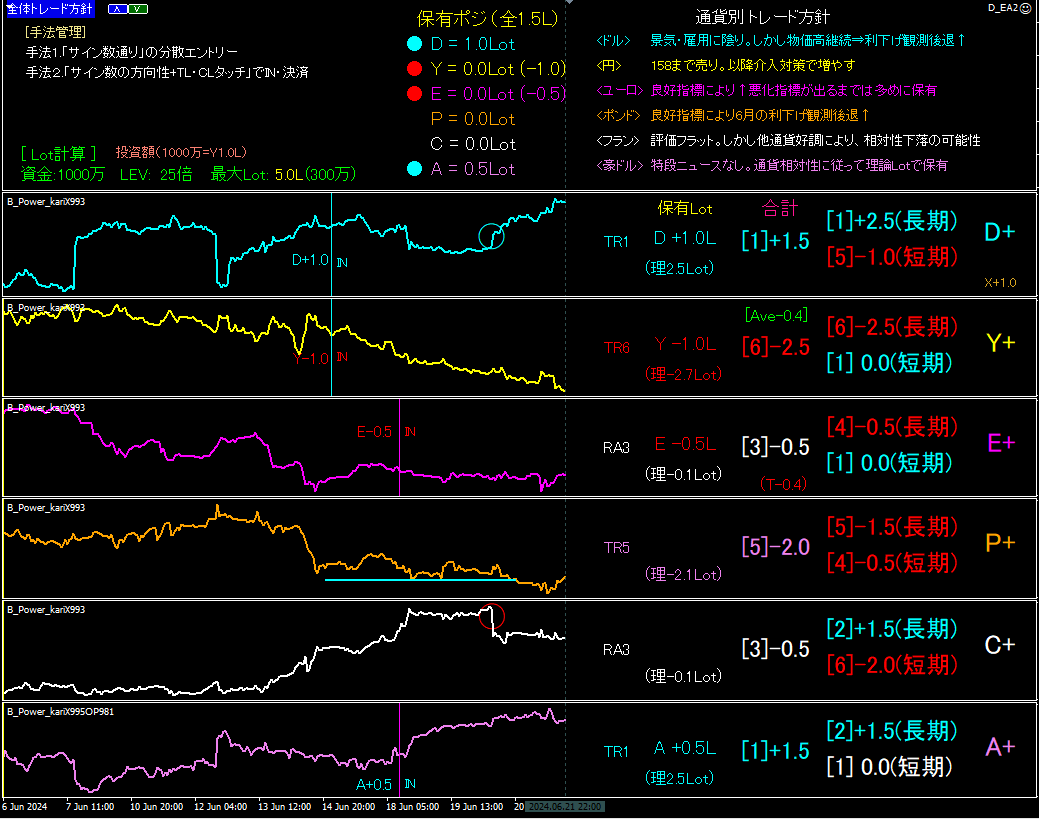1039x819 pixels.
Task: Select the [5]-2.0 total in P row
Action: [x=775, y=547]
